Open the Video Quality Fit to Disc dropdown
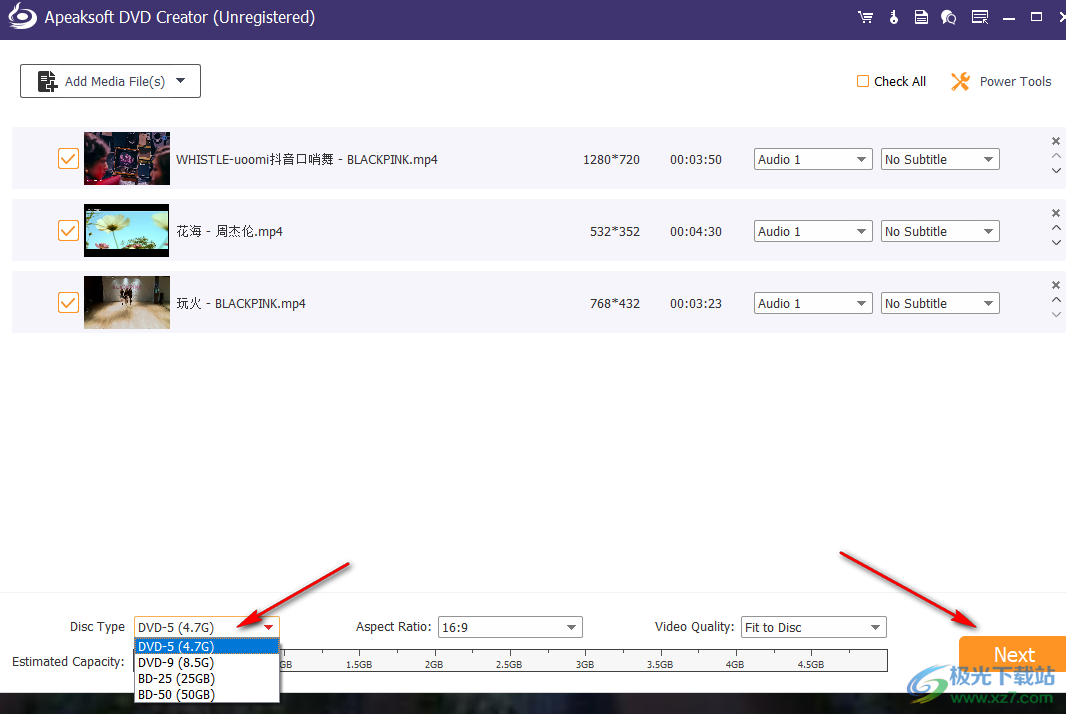This screenshot has width=1066, height=714. coord(814,627)
